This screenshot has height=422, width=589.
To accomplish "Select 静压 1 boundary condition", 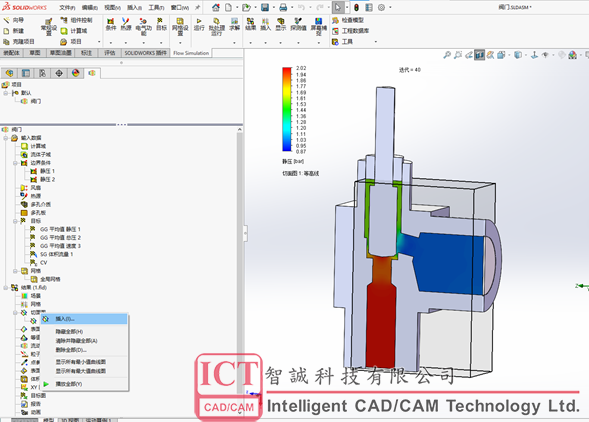I will 42,171.
